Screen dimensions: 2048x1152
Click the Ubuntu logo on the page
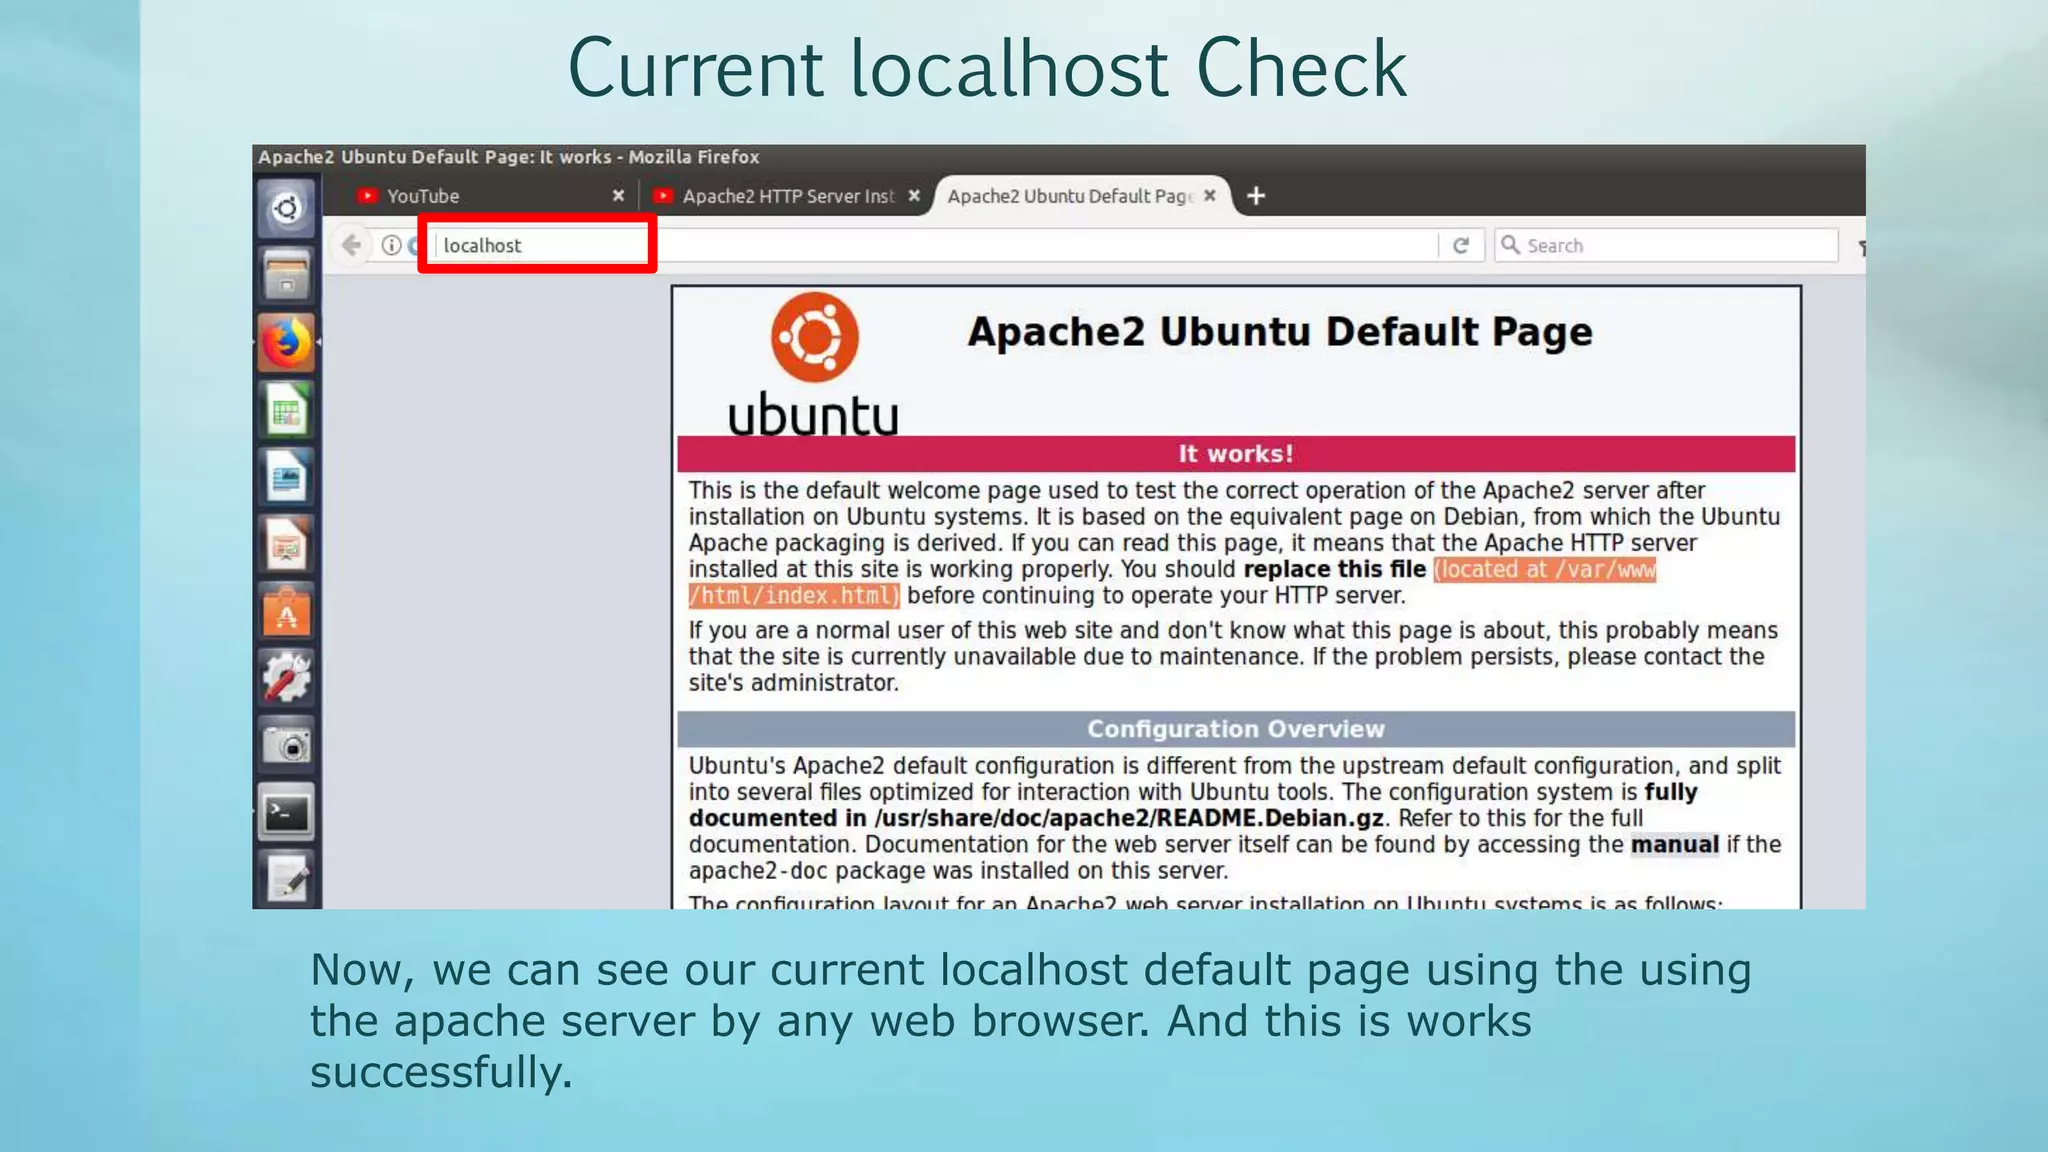(813, 364)
